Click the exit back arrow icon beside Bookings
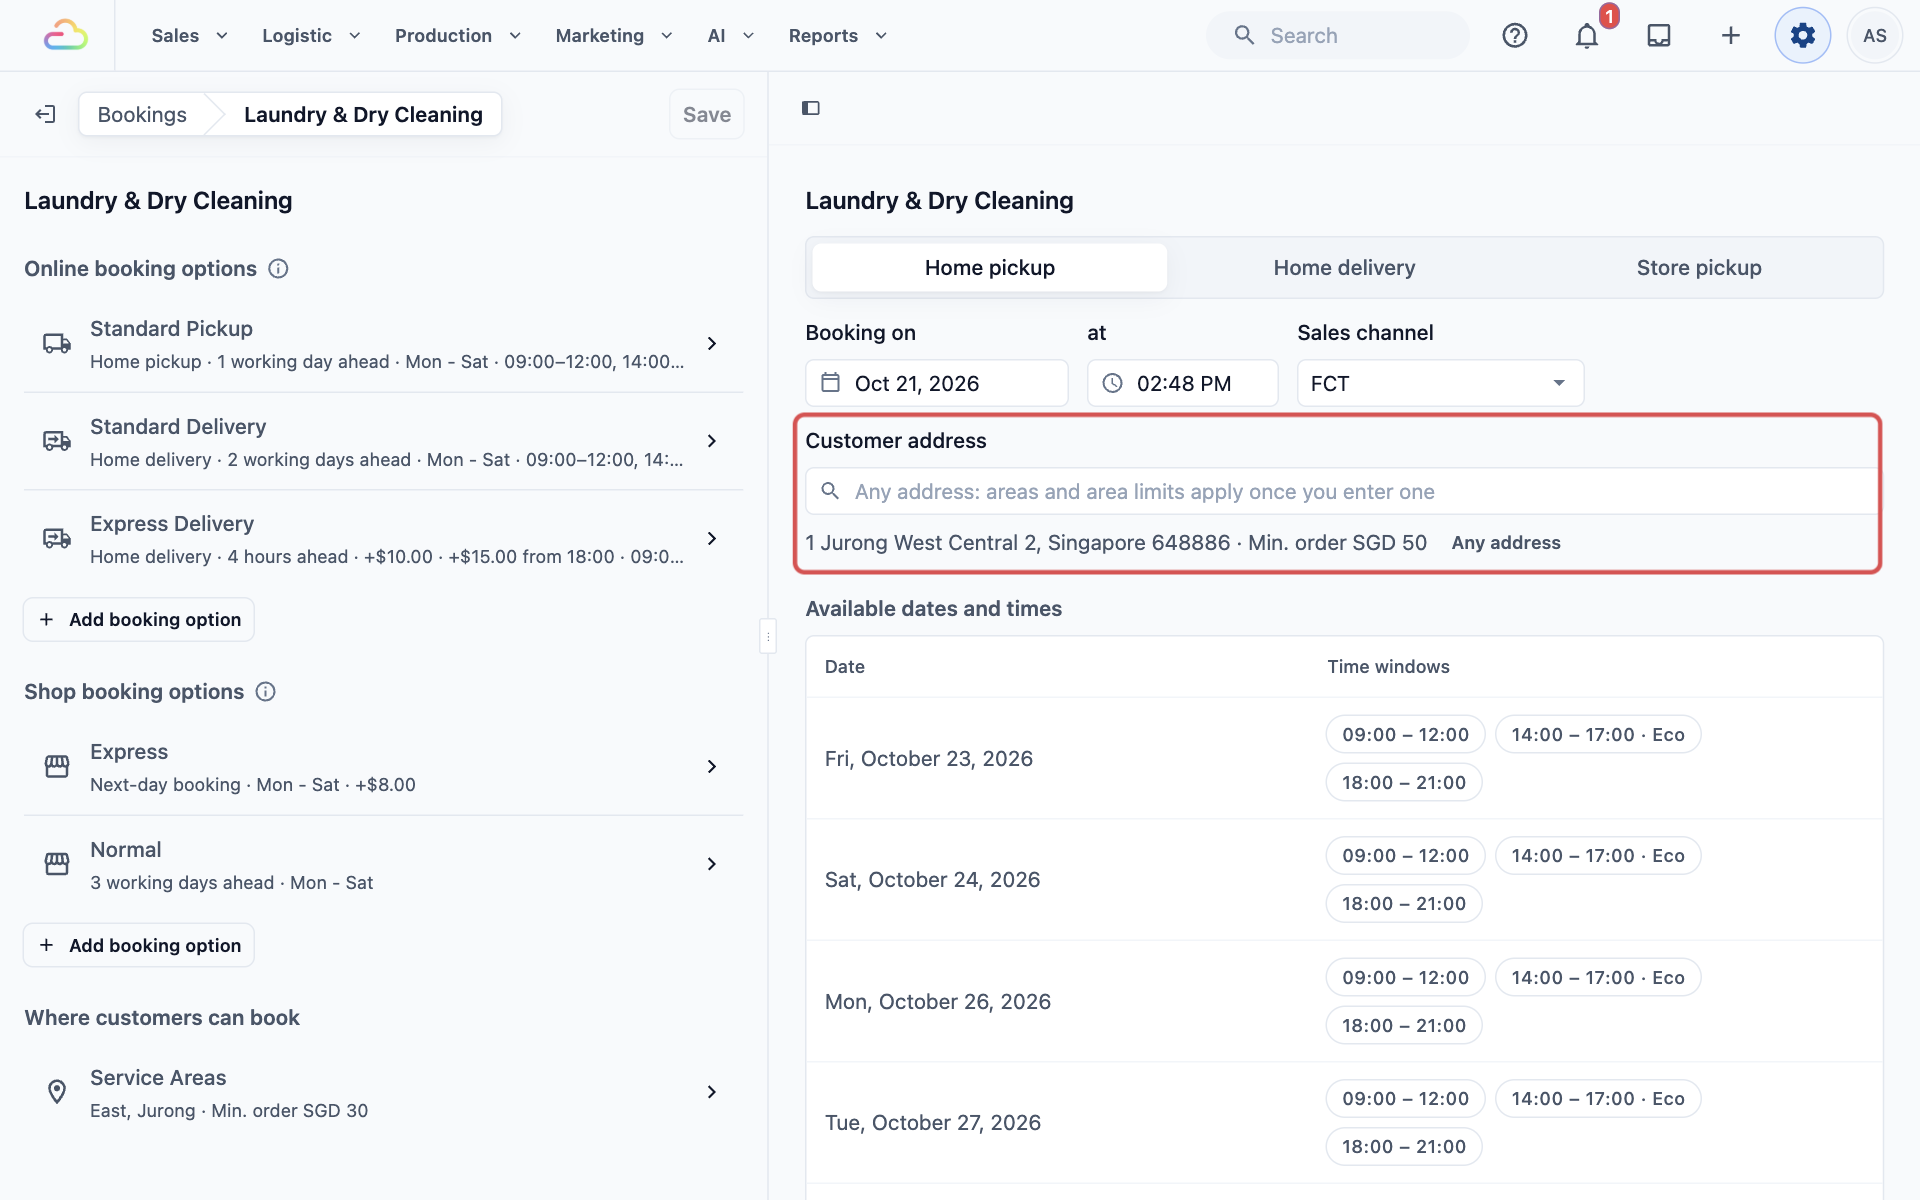 pyautogui.click(x=45, y=114)
